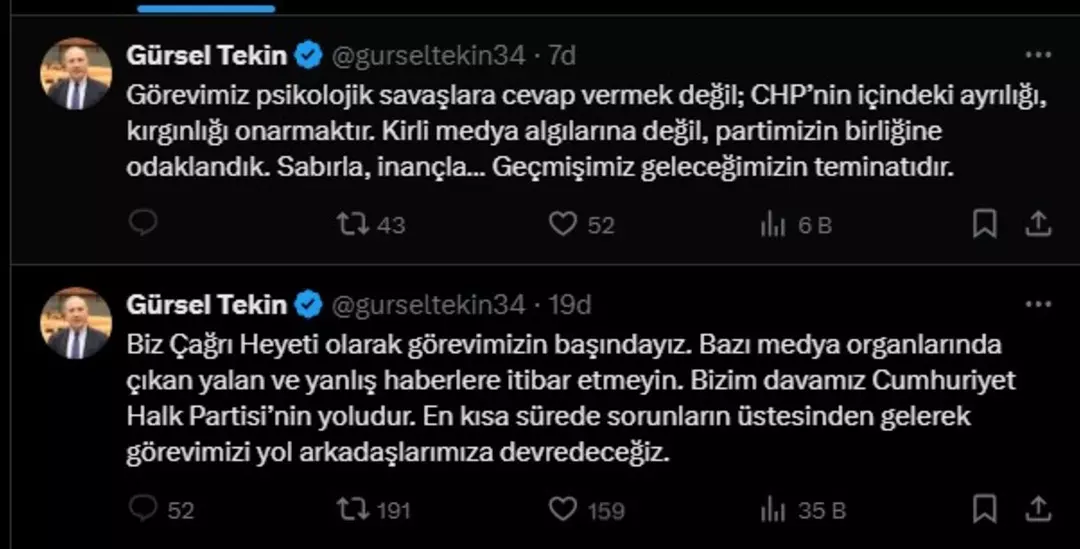Like the tweet with 159 likes
The height and width of the screenshot is (549, 1080).
pyautogui.click(x=563, y=509)
